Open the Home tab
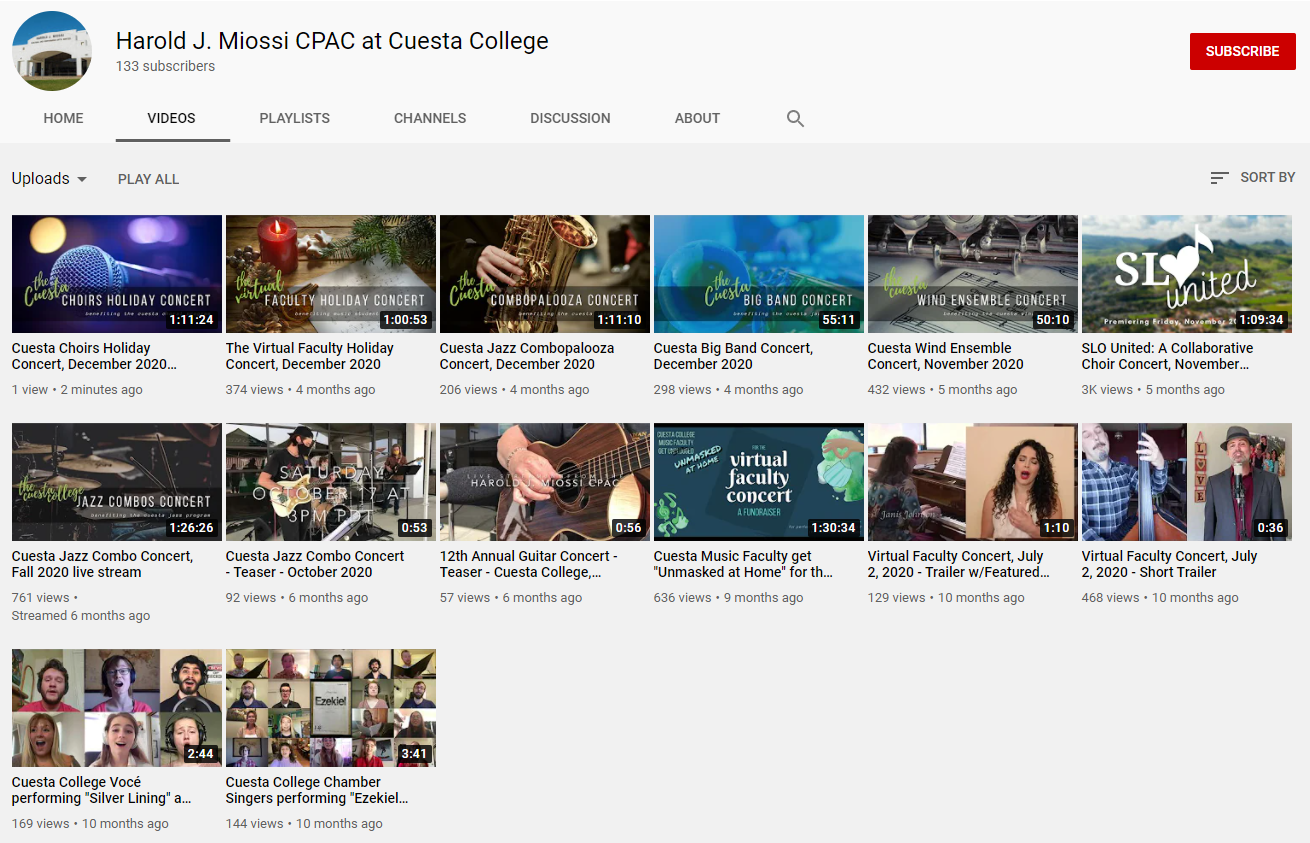This screenshot has height=843, width=1310. coord(63,118)
